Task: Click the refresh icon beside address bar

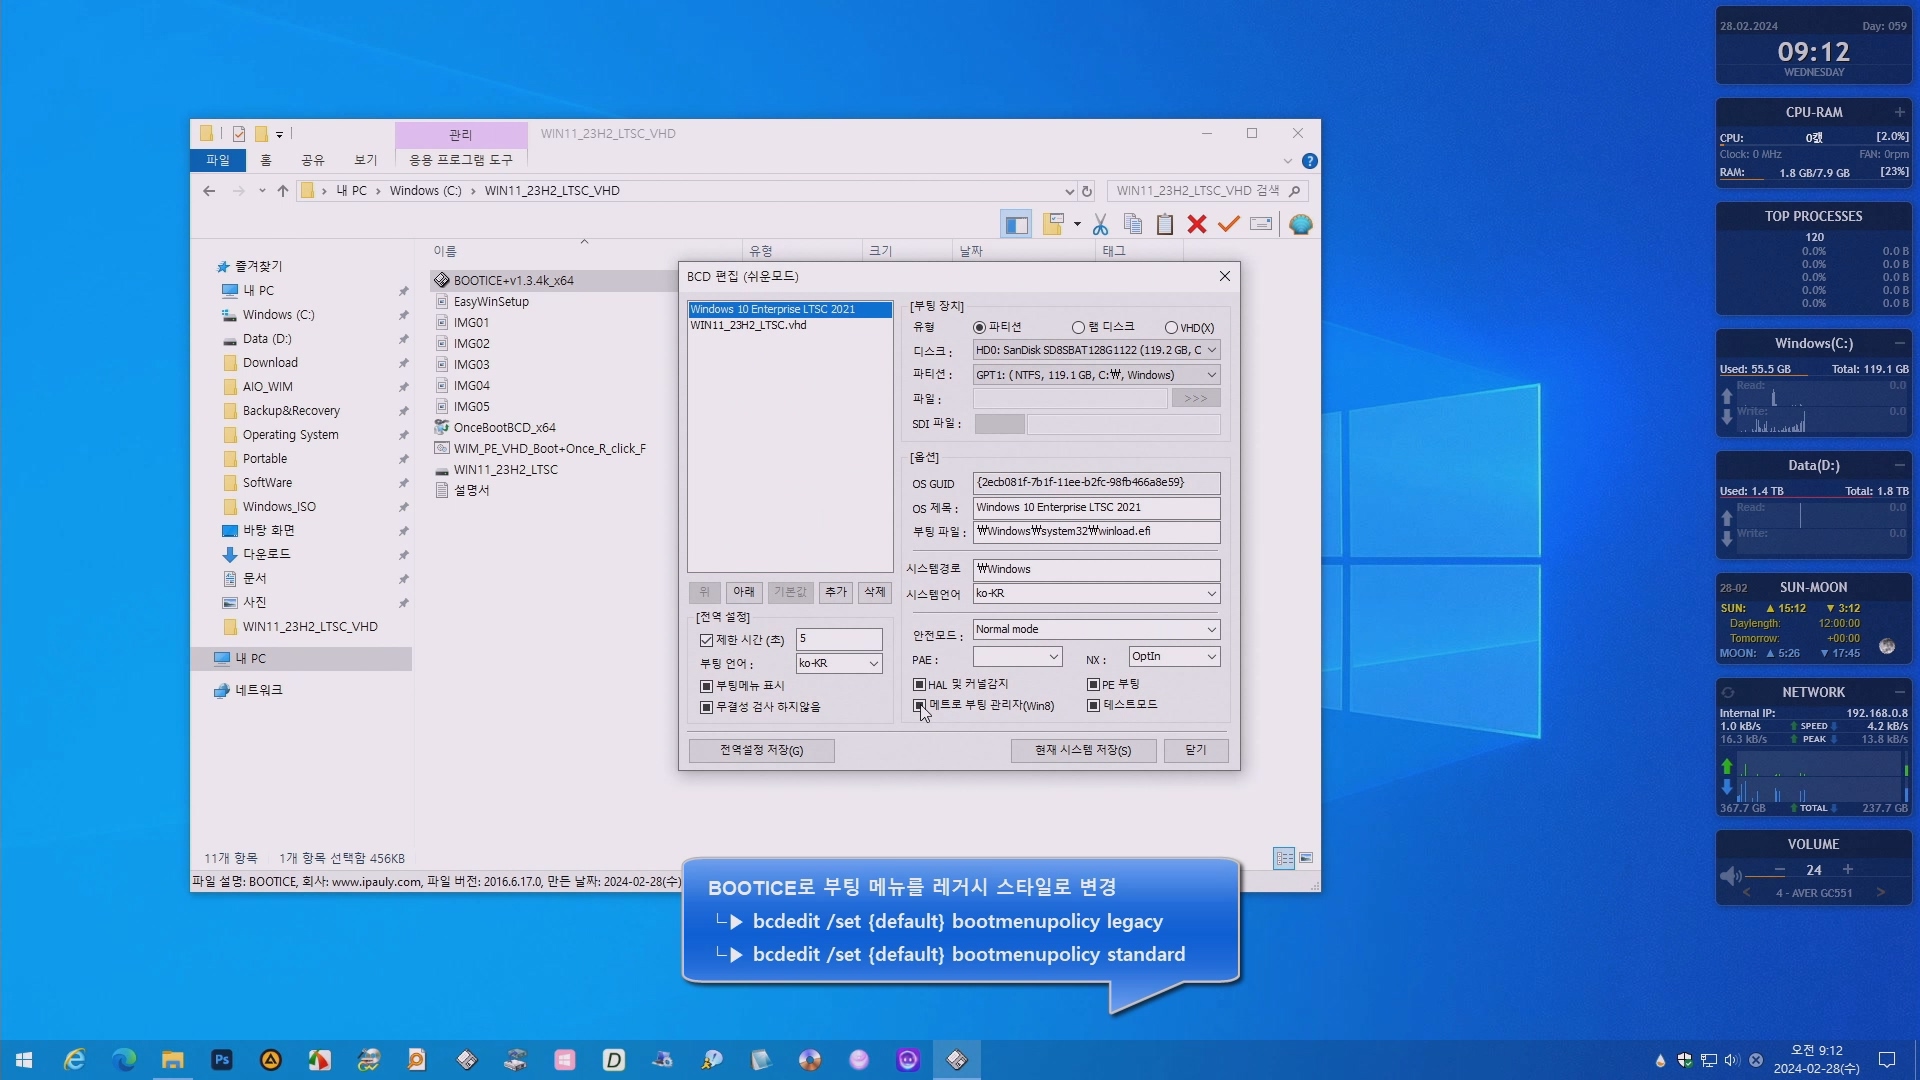Action: [x=1087, y=191]
